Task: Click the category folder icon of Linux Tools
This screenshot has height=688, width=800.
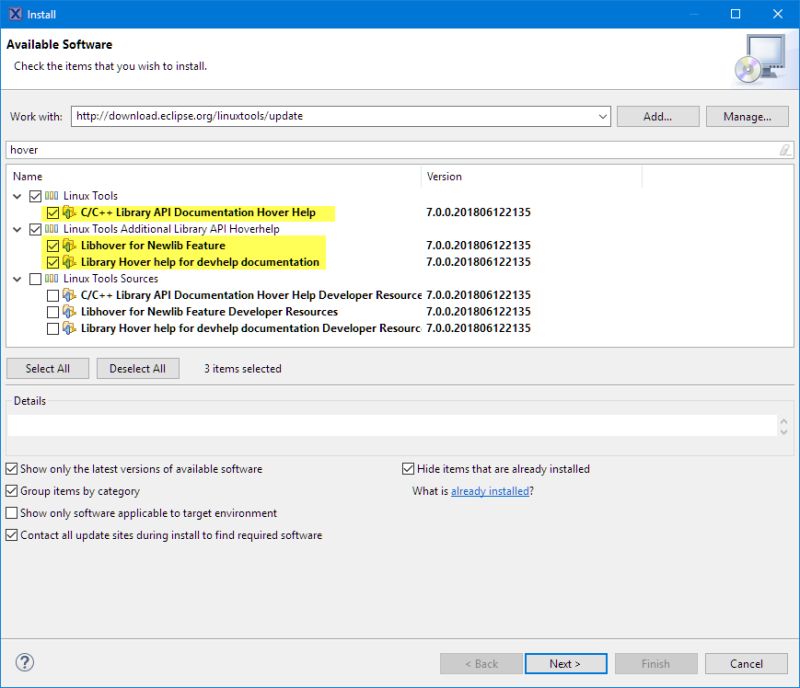Action: click(x=49, y=195)
